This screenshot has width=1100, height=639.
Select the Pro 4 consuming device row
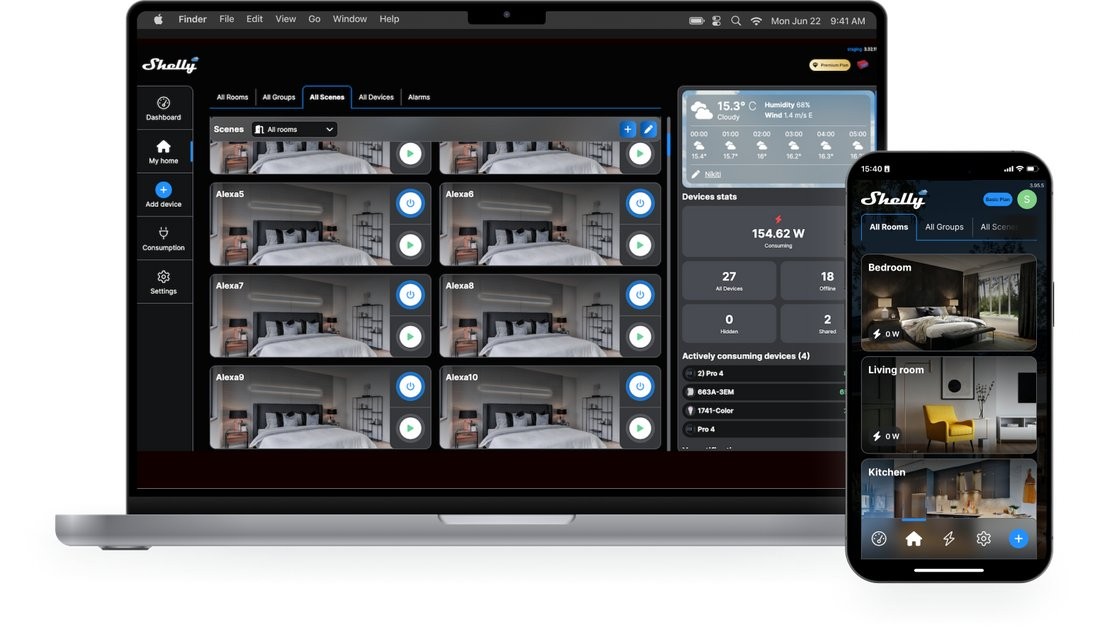coord(765,429)
